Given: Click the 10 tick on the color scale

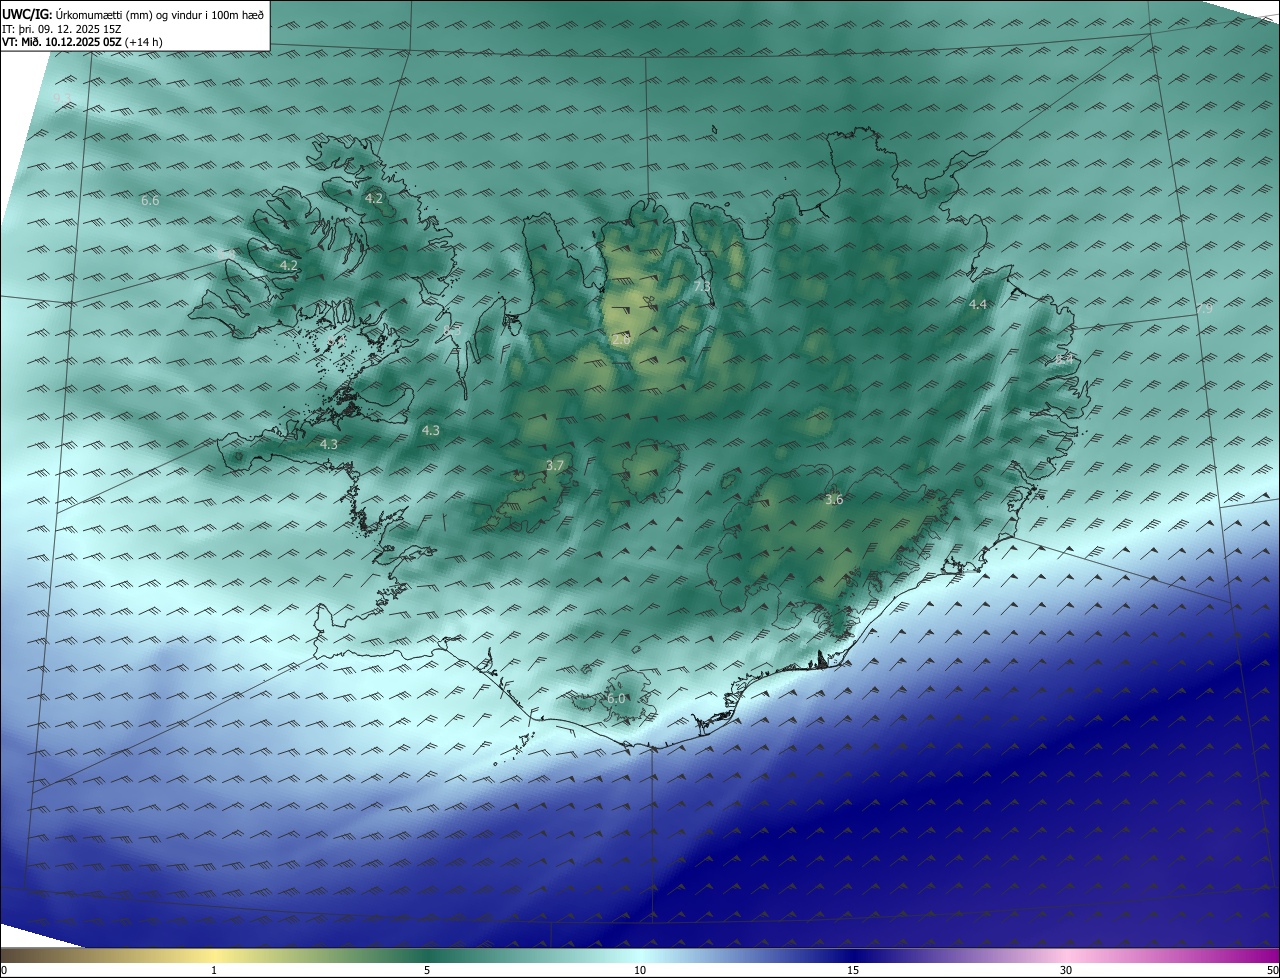Looking at the screenshot, I should pos(640,971).
